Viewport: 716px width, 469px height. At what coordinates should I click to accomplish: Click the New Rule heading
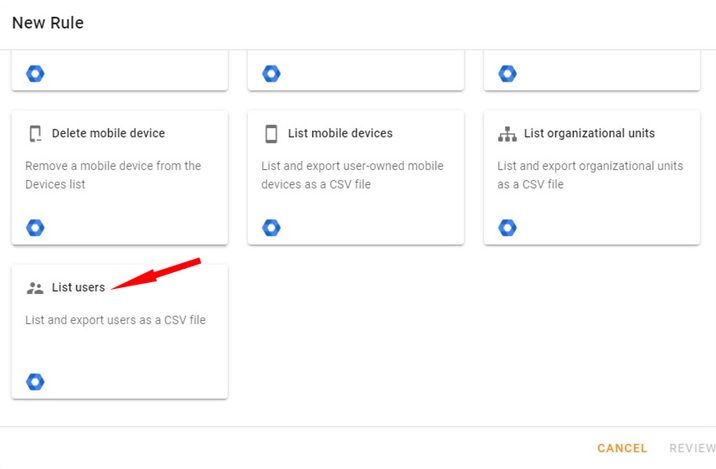click(x=48, y=22)
